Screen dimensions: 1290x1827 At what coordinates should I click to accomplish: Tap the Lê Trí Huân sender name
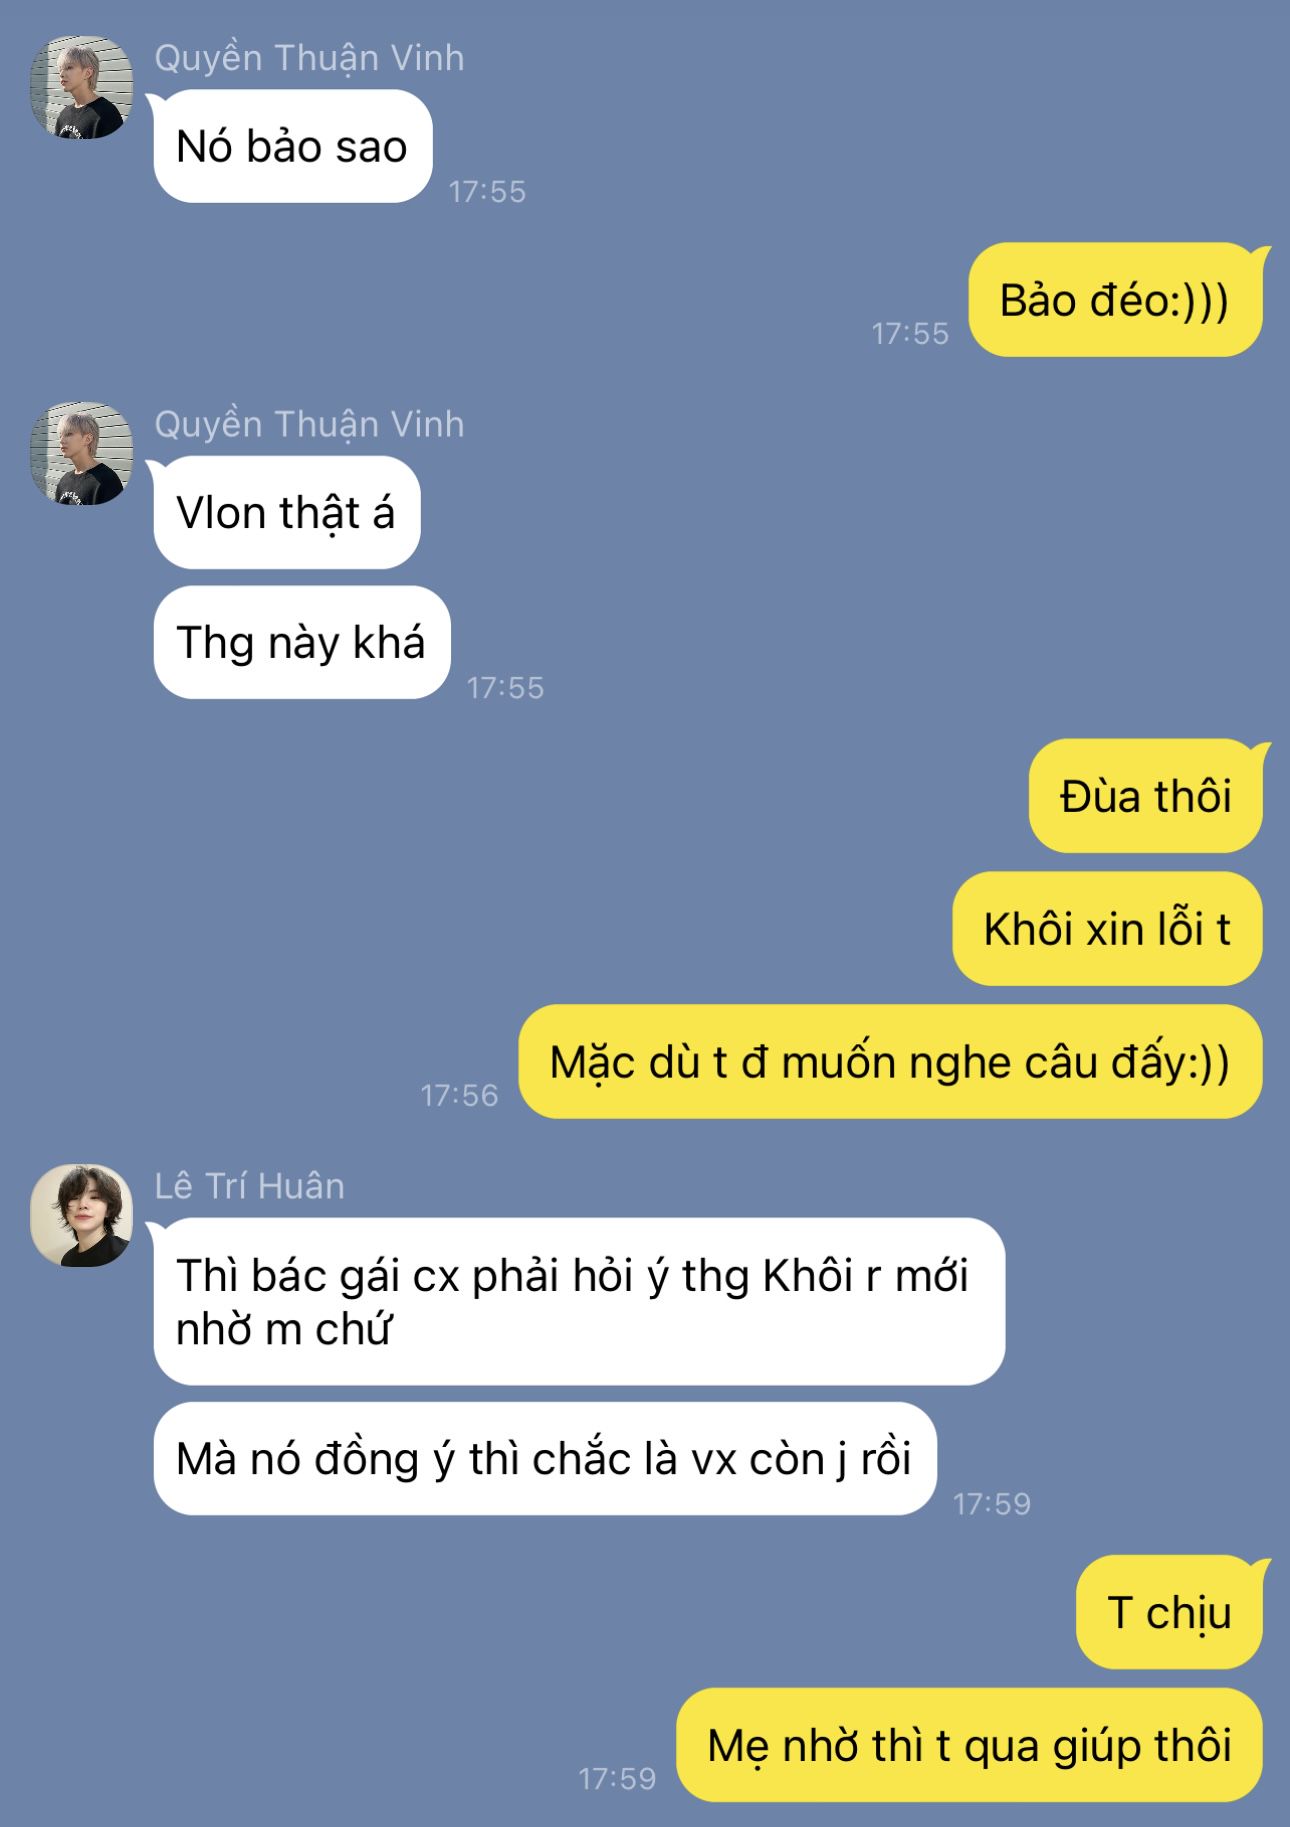tap(249, 1186)
